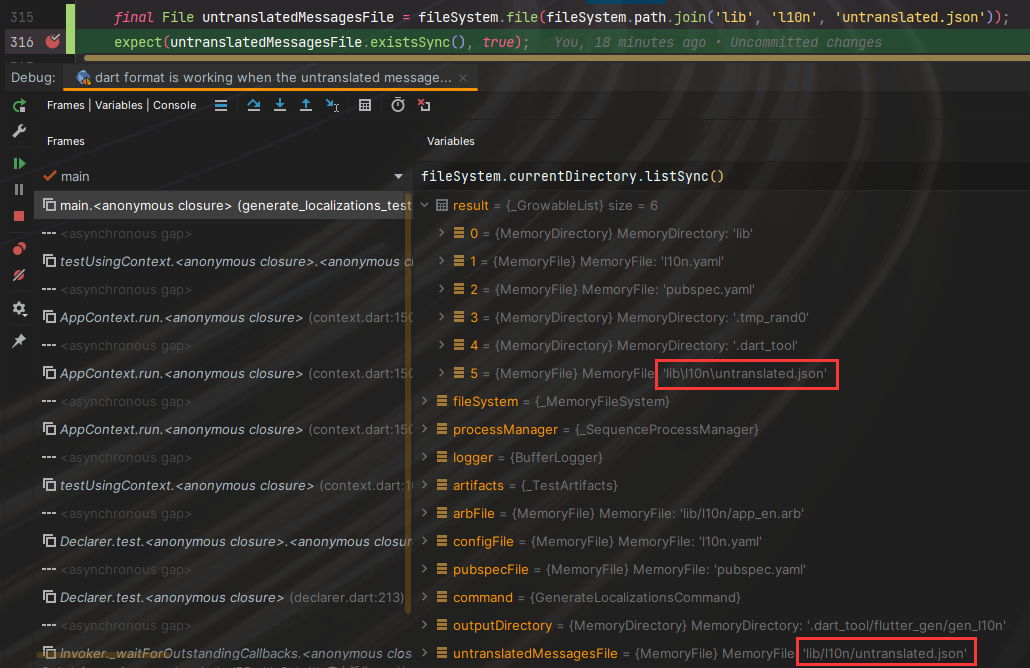Open debugger settings wrench icon
1030x668 pixels.
click(x=19, y=131)
